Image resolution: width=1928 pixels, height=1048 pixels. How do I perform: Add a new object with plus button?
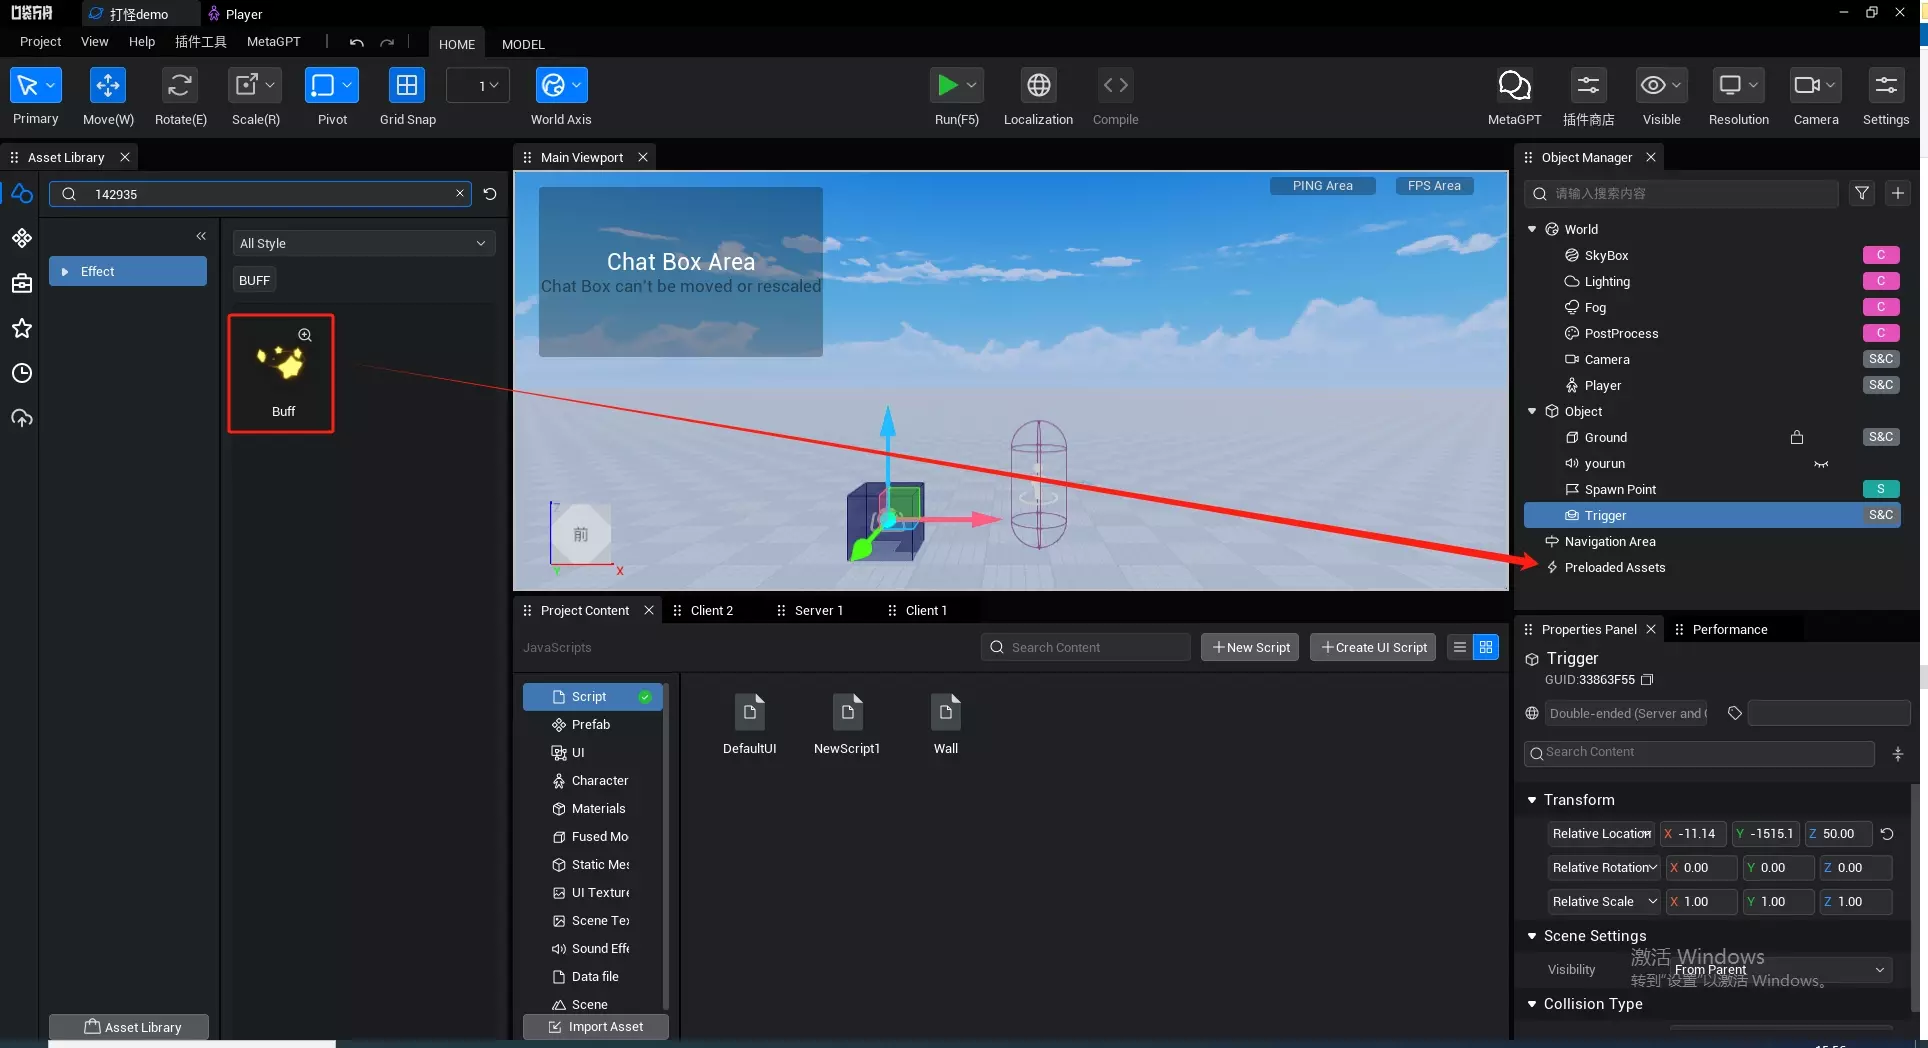pos(1898,193)
